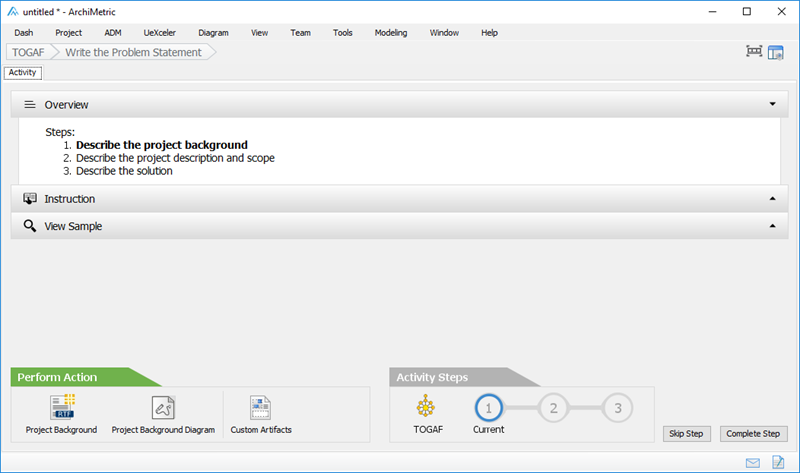Image resolution: width=800 pixels, height=473 pixels.
Task: Click the mail envelope icon in status bar
Action: [753, 462]
